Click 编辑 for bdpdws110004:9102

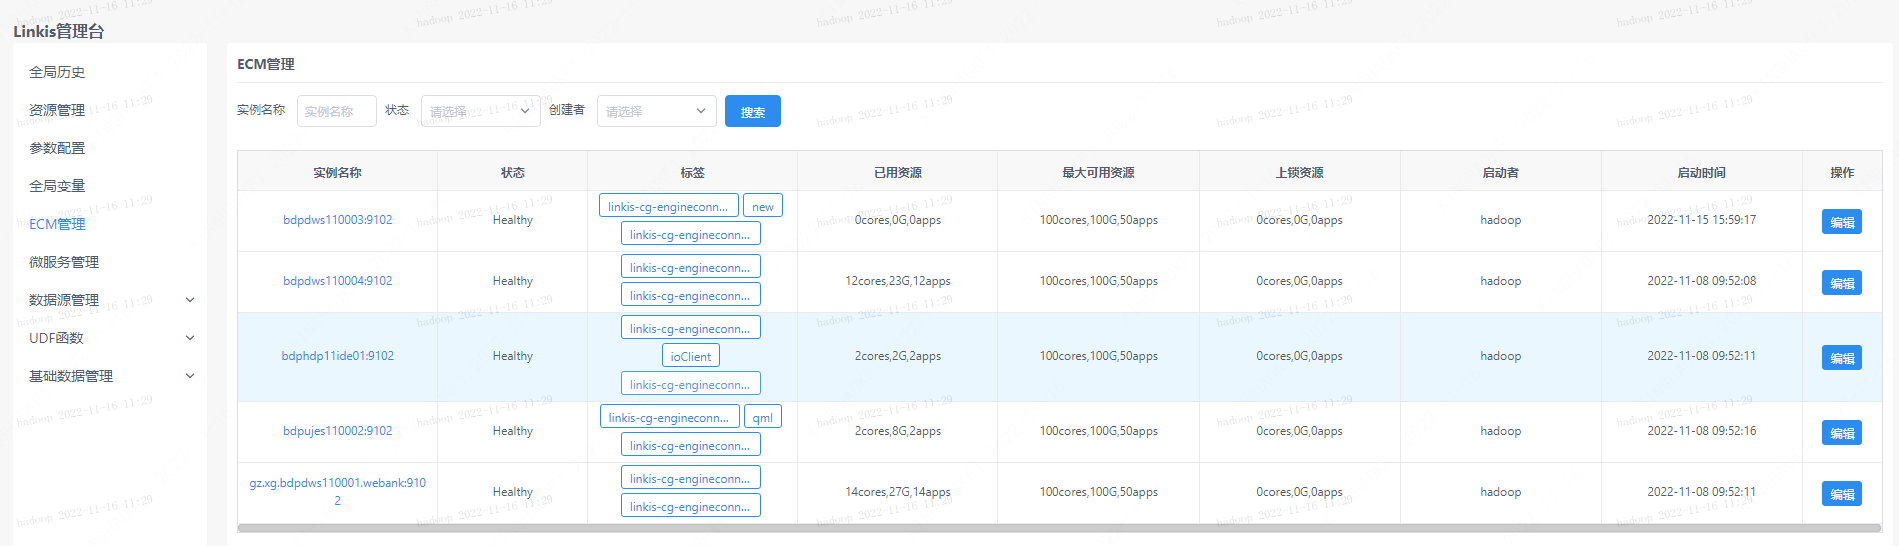(x=1841, y=283)
